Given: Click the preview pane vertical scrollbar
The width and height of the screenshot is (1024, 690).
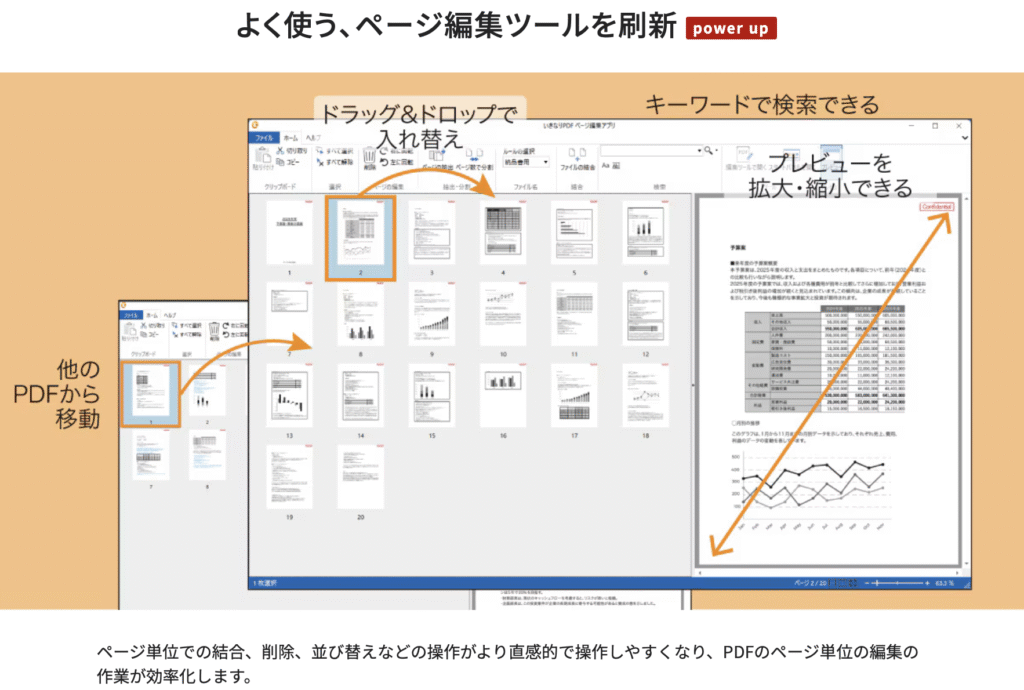Looking at the screenshot, I should pos(966,381).
